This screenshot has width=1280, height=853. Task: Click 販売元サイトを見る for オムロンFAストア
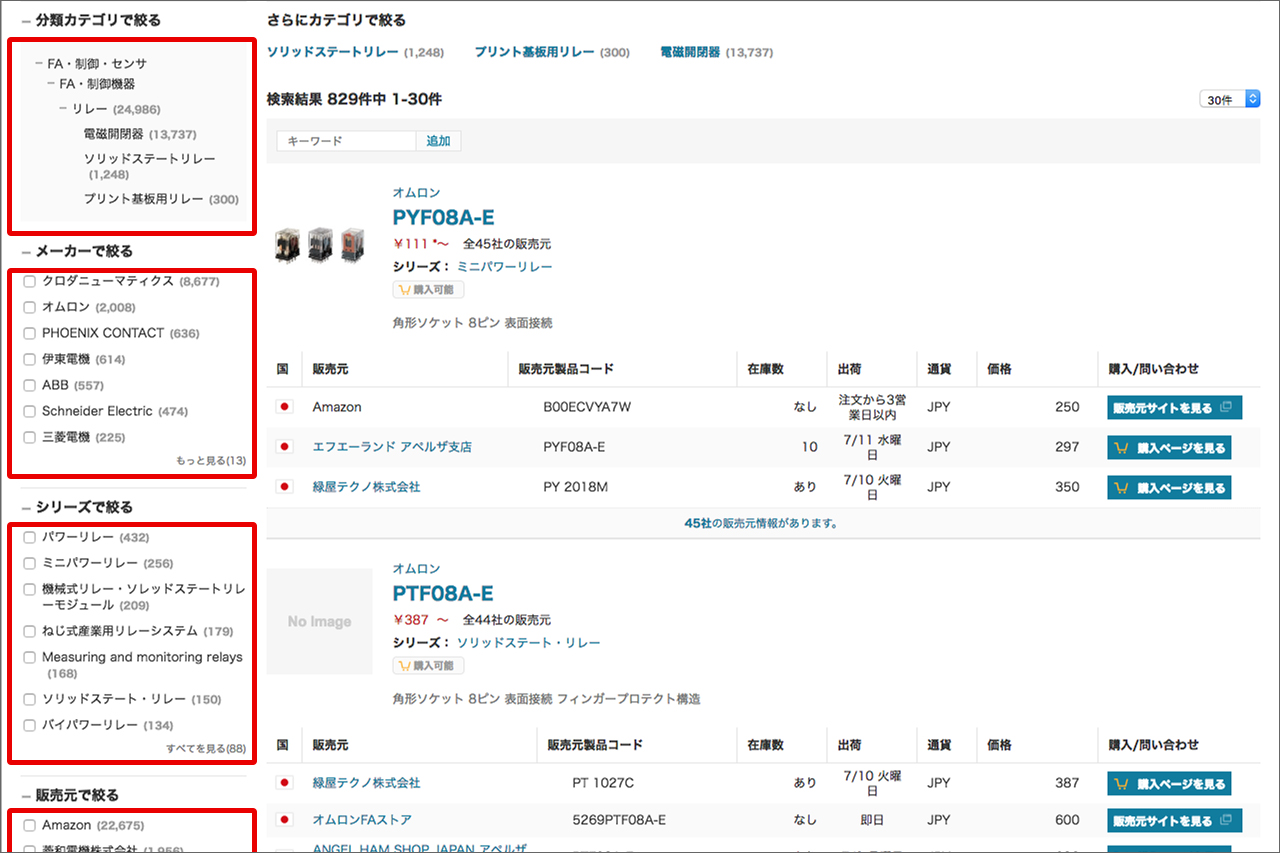pyautogui.click(x=1174, y=821)
